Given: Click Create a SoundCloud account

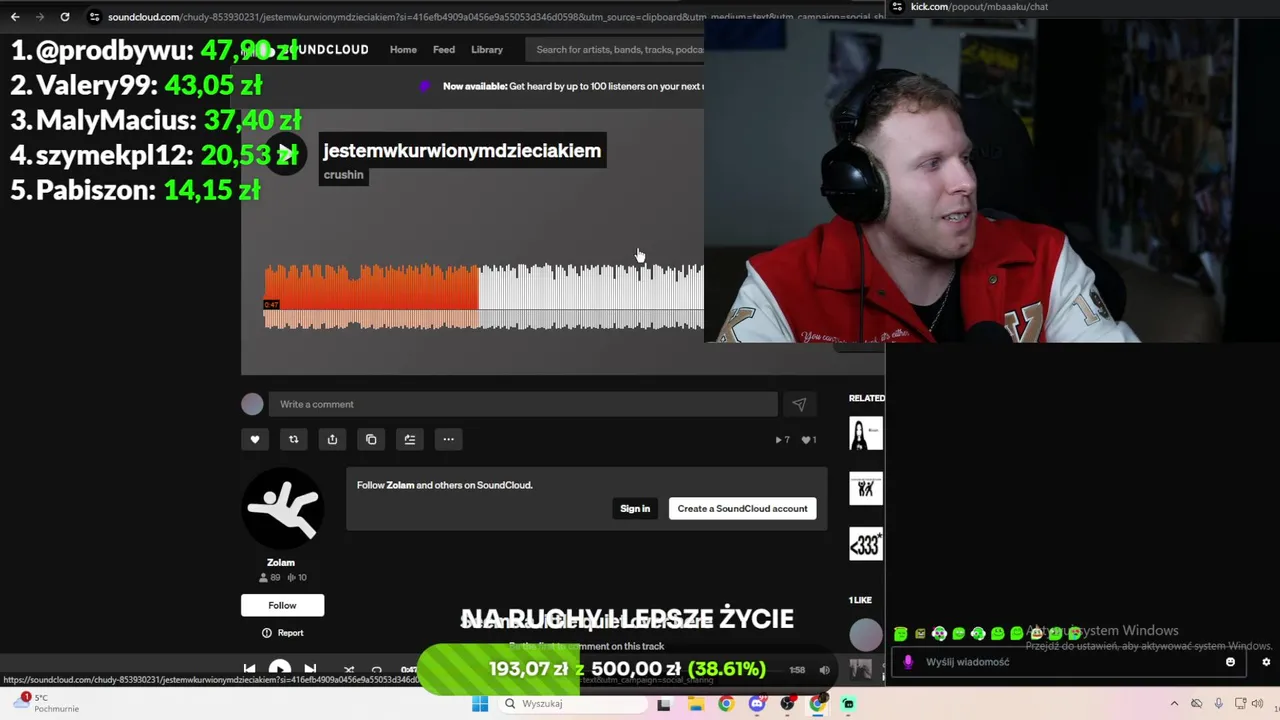Looking at the screenshot, I should point(742,508).
